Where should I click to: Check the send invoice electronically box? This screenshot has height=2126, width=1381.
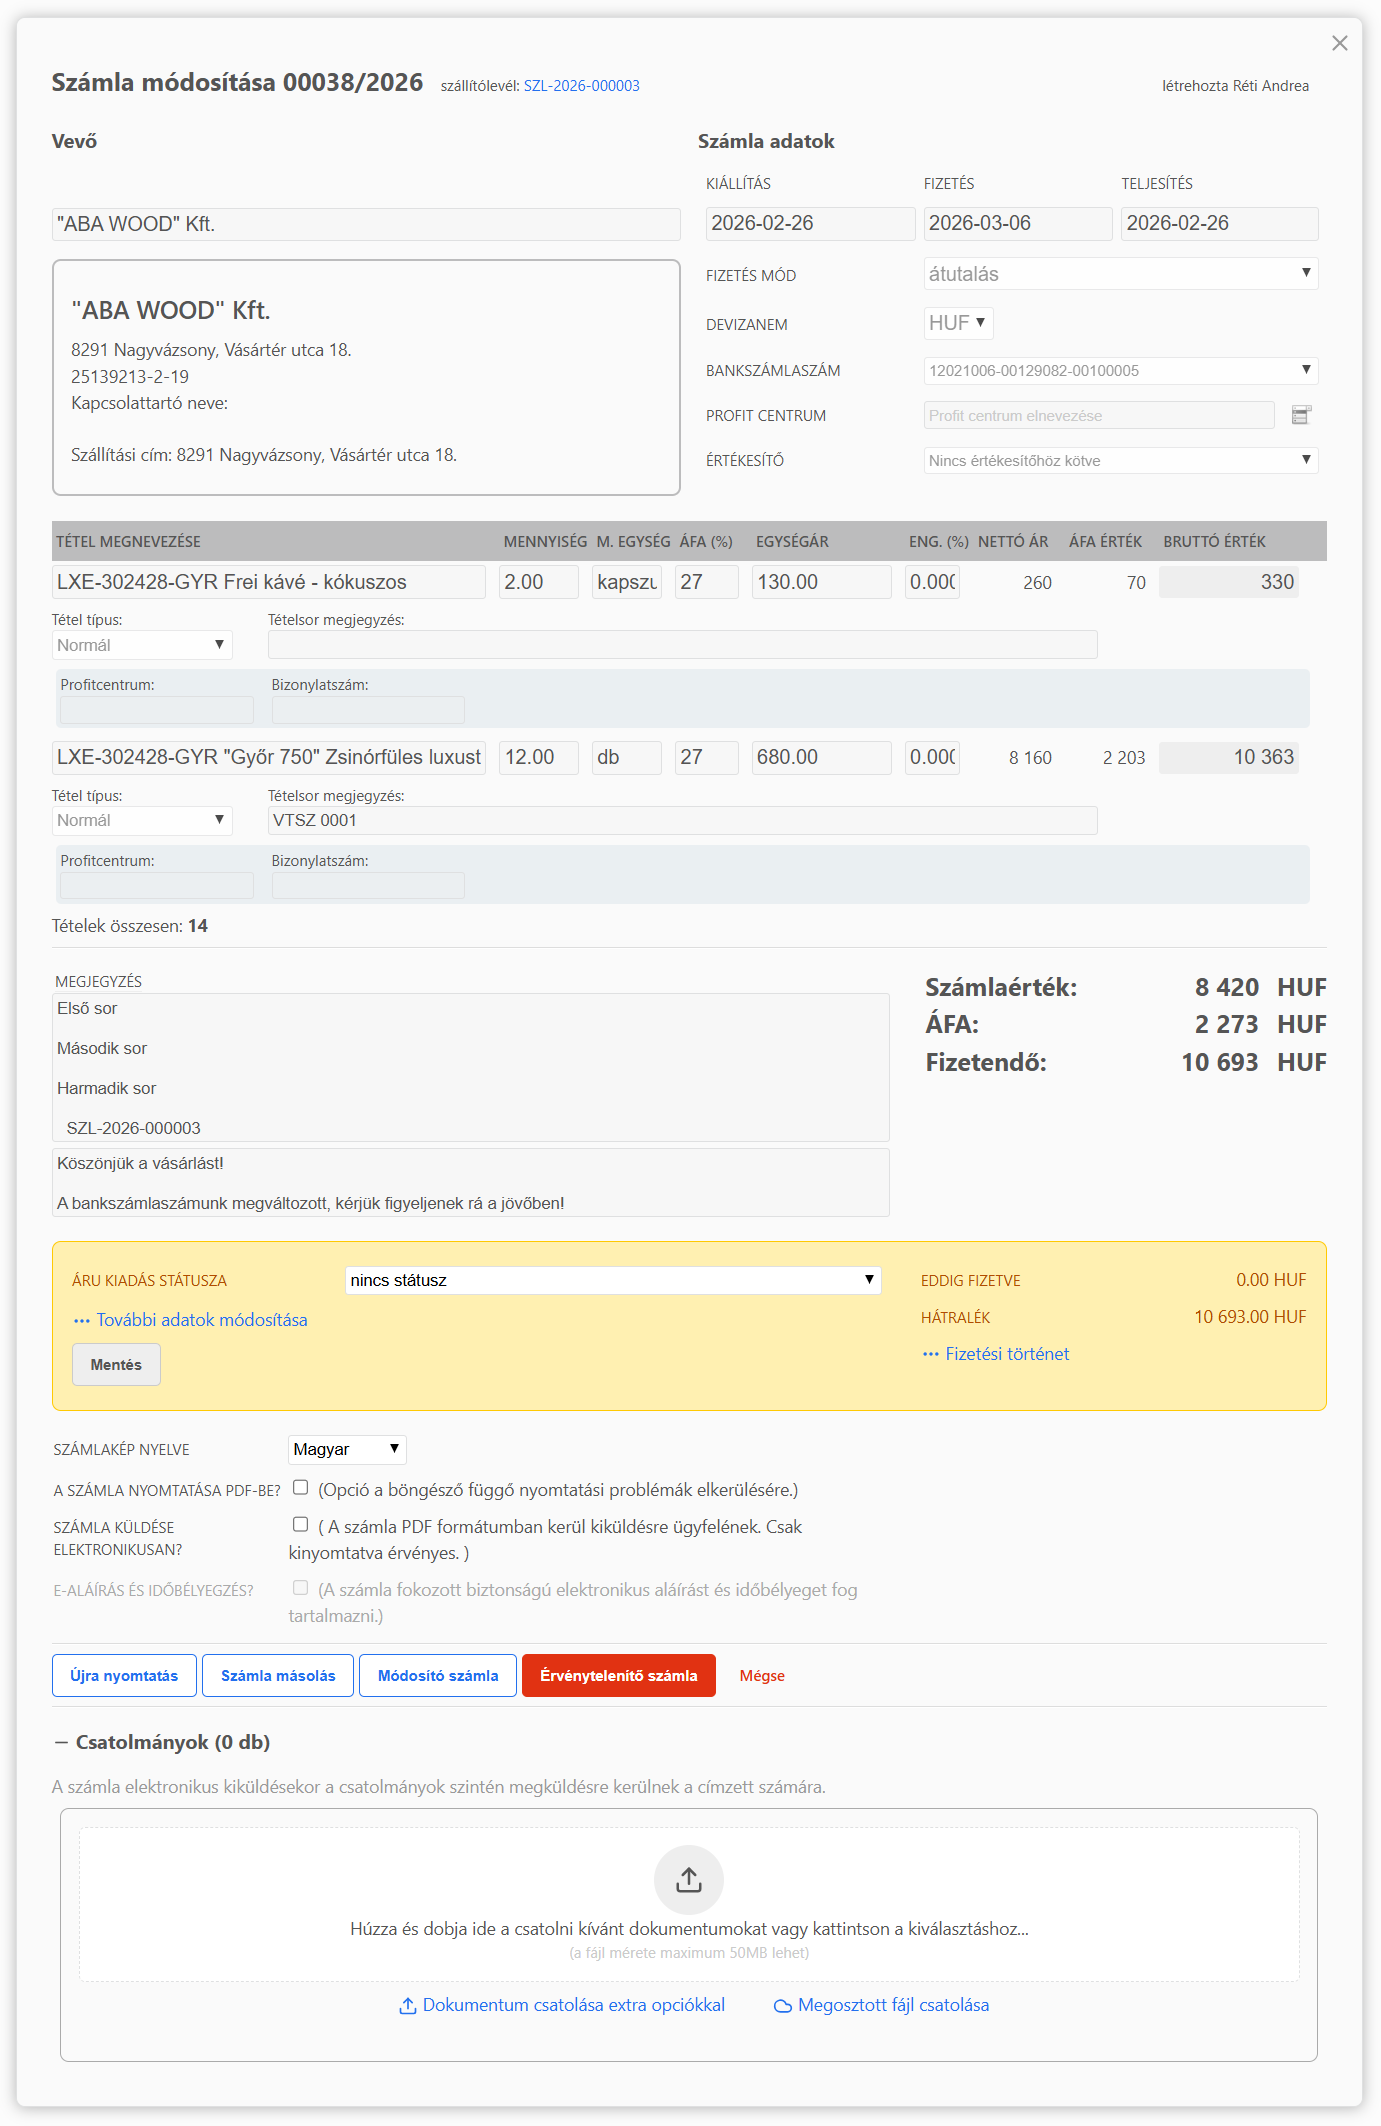click(300, 1525)
